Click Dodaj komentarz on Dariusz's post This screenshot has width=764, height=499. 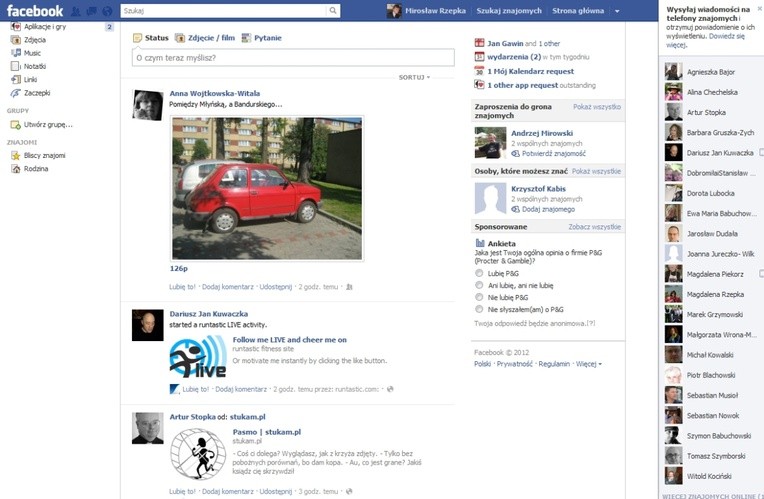point(241,389)
